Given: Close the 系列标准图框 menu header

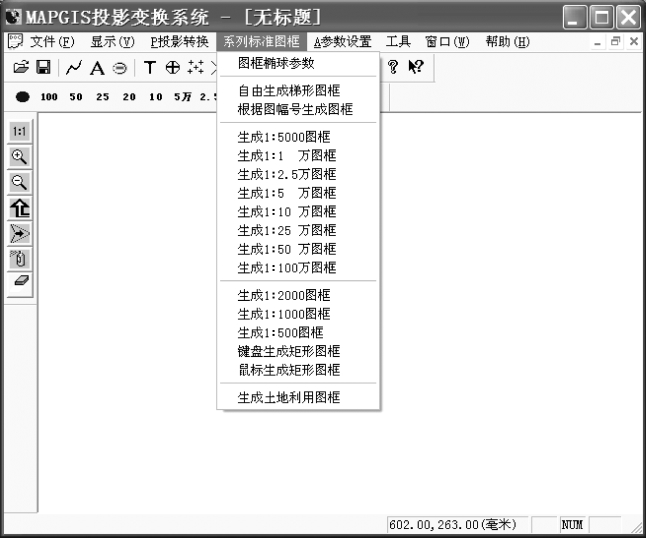Looking at the screenshot, I should [262, 42].
